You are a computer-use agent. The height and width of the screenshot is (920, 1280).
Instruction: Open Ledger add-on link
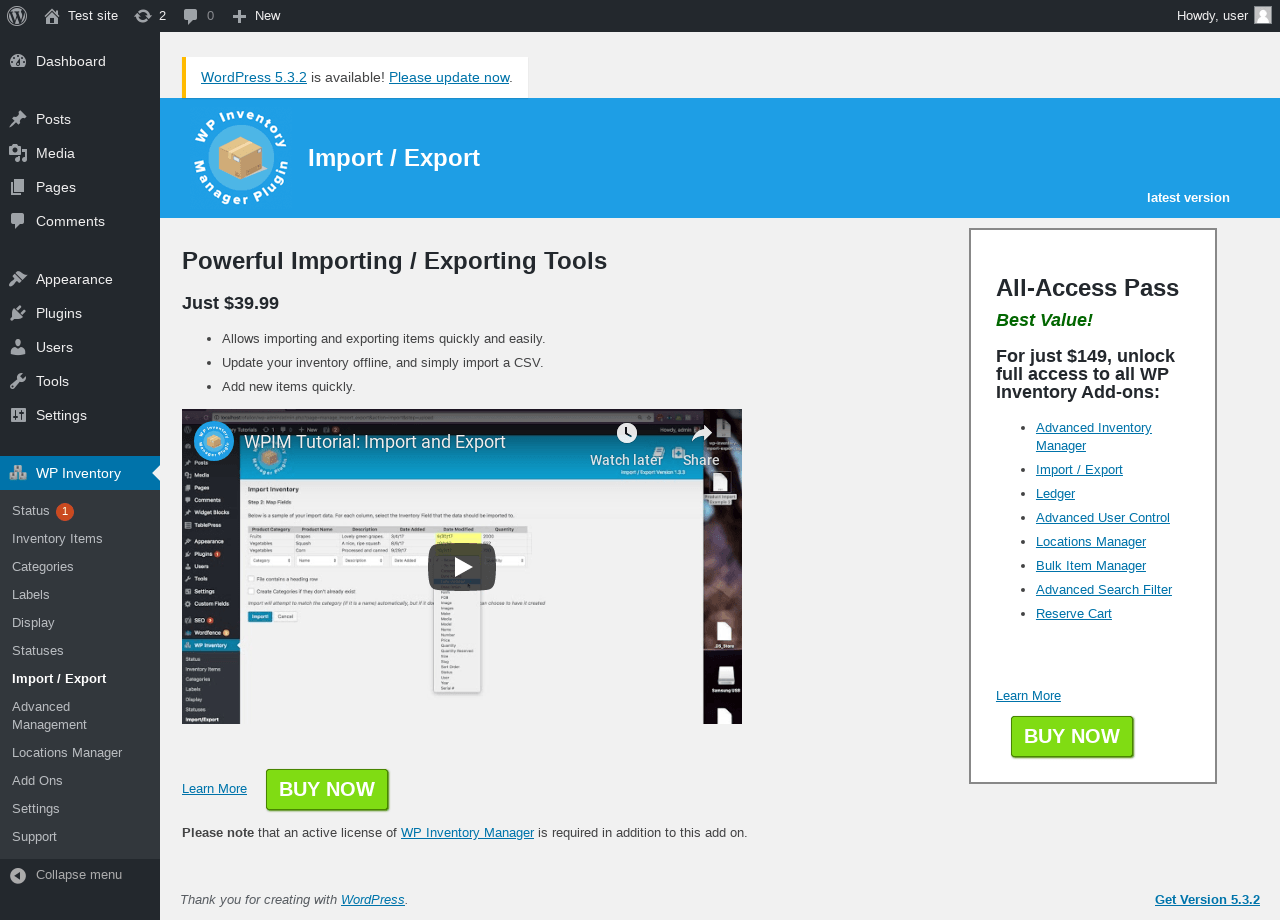(x=1055, y=494)
